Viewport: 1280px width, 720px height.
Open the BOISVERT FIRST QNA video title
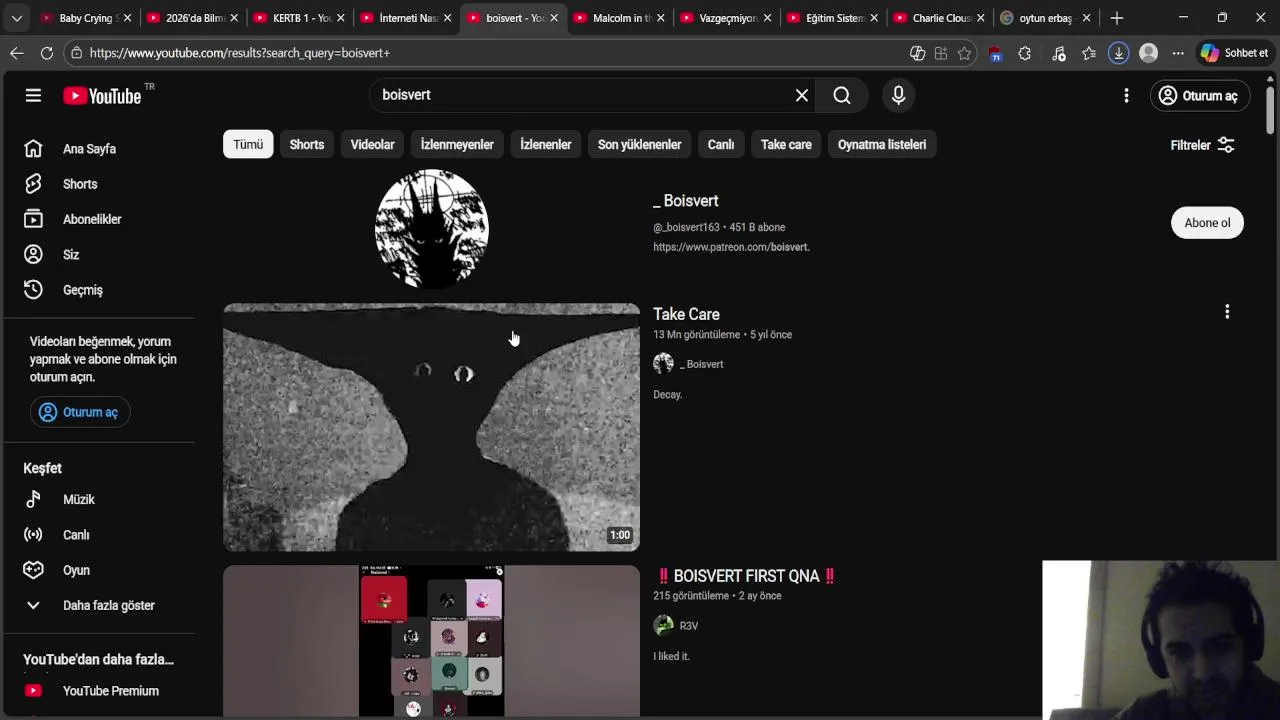point(745,576)
